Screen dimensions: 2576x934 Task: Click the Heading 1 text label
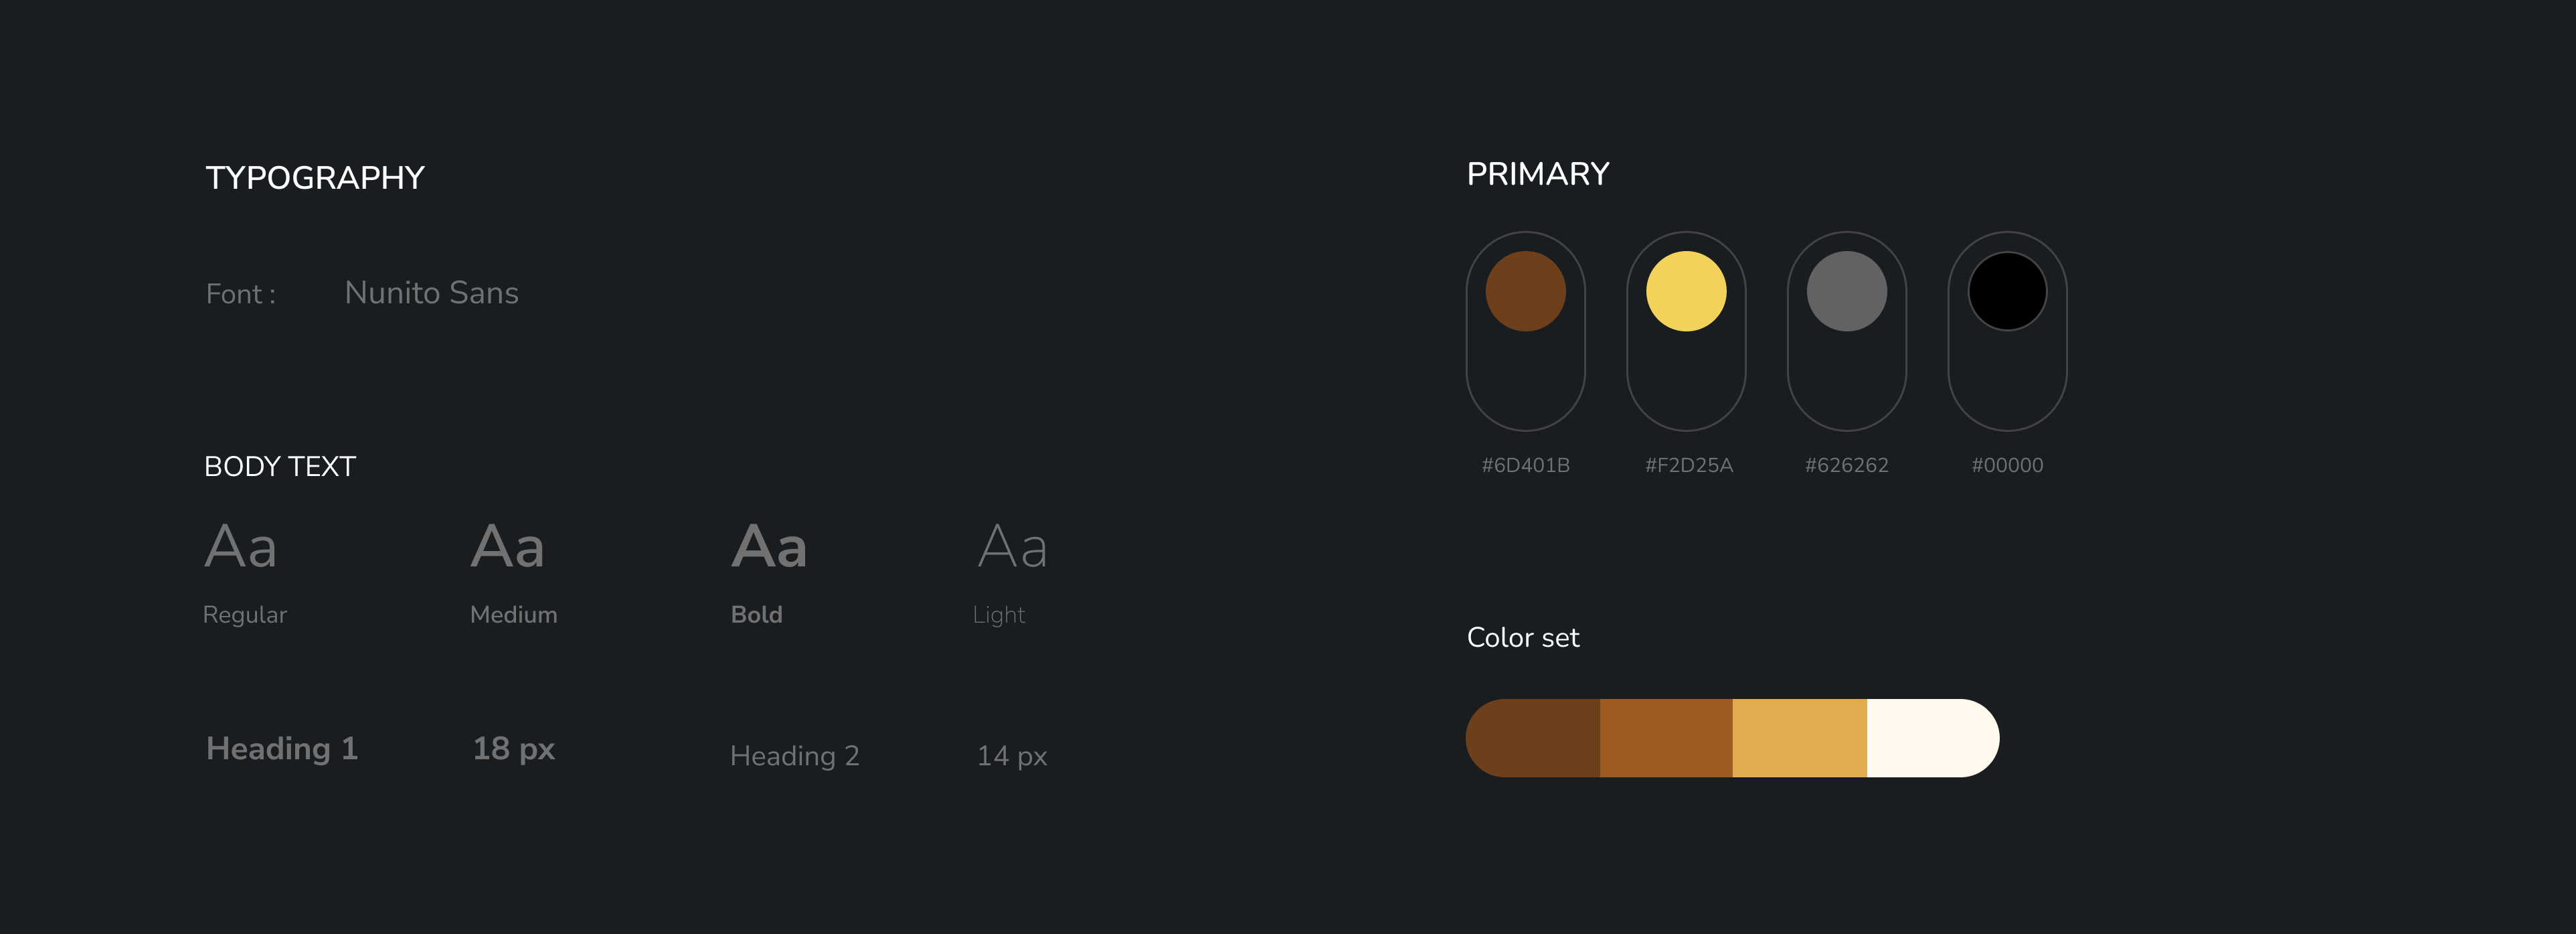[282, 748]
